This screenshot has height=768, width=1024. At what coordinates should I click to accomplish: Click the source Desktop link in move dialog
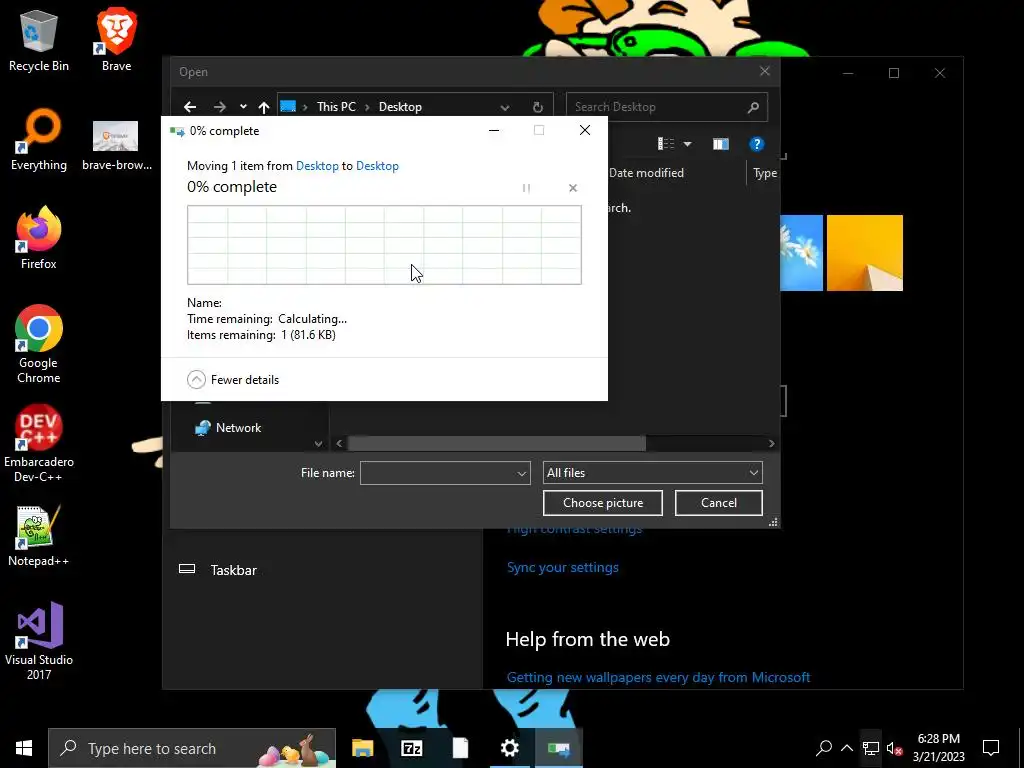click(x=317, y=166)
